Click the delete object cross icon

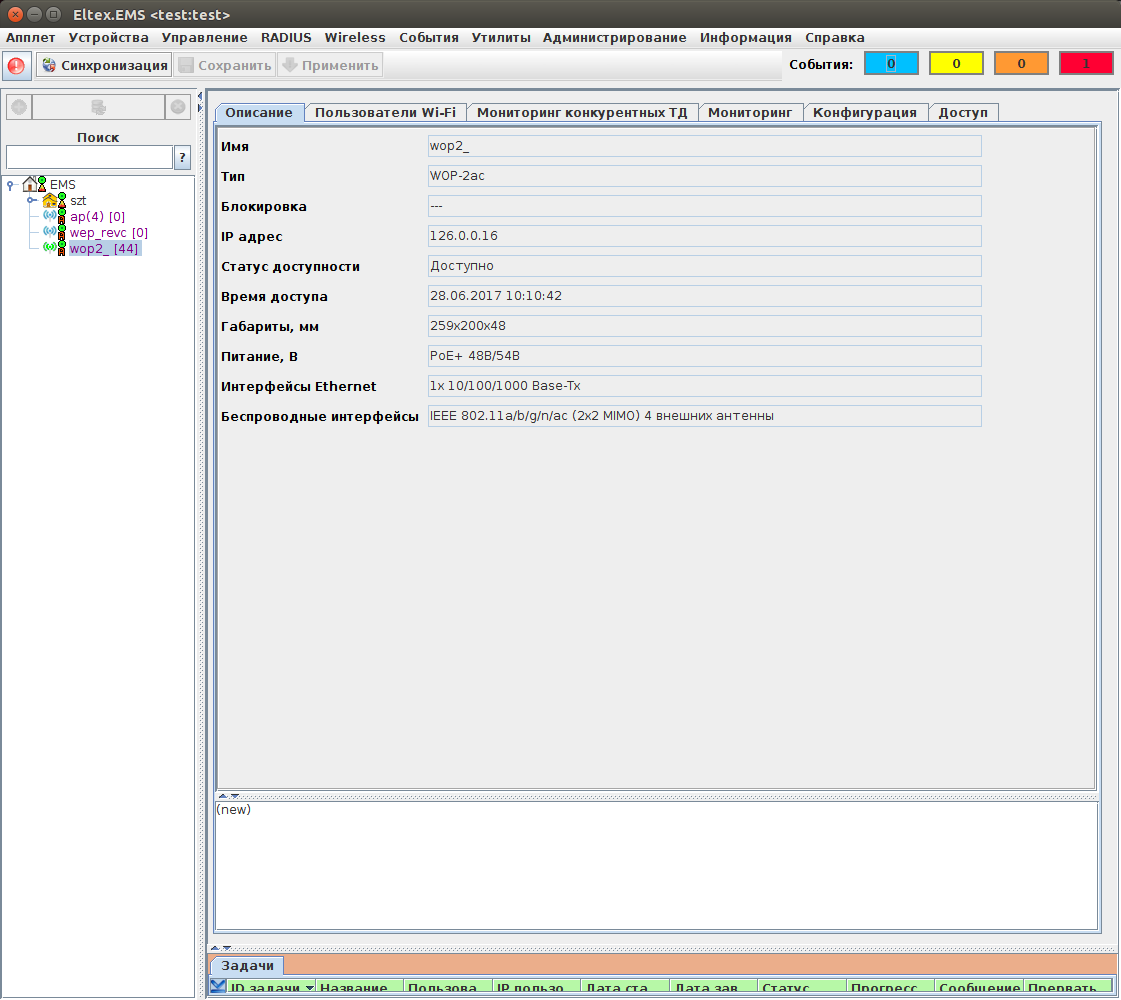178,107
